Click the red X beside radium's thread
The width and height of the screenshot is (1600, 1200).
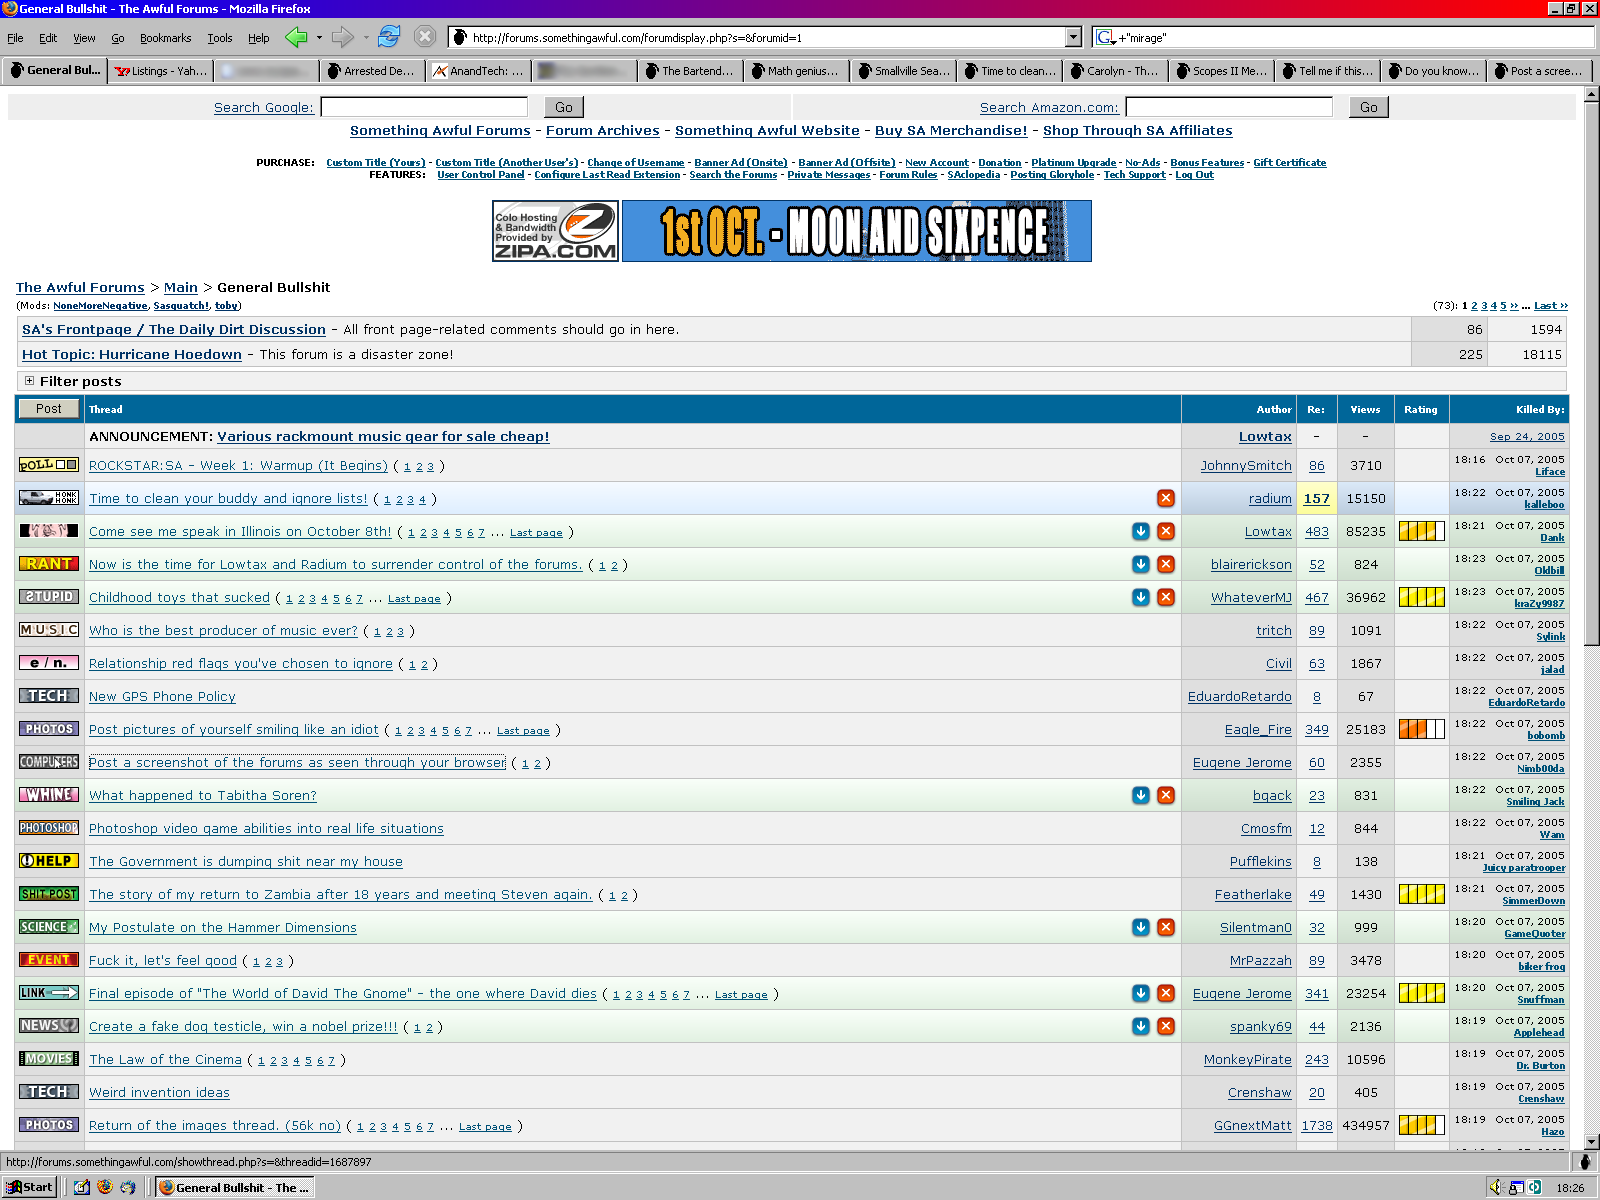point(1165,498)
